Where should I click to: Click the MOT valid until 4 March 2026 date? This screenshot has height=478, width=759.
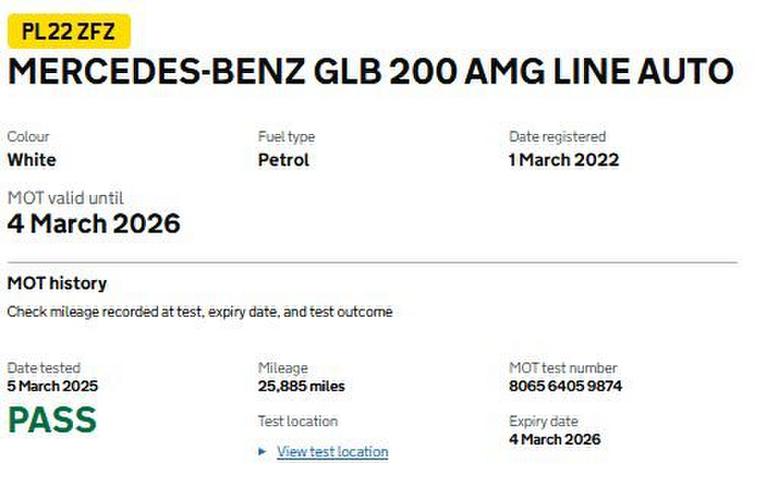[94, 224]
